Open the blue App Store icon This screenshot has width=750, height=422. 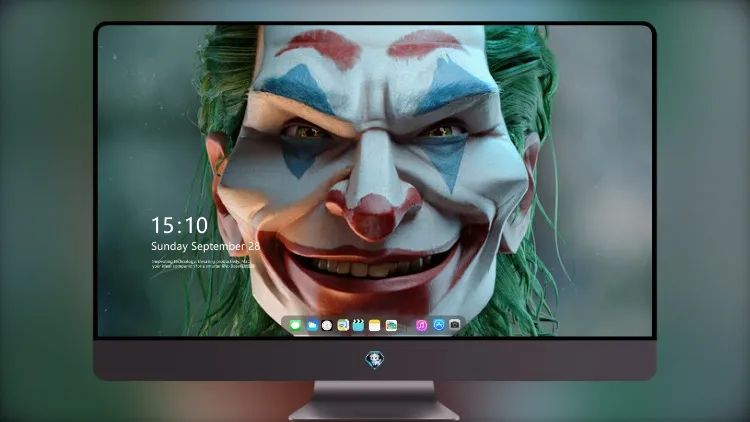pyautogui.click(x=439, y=325)
